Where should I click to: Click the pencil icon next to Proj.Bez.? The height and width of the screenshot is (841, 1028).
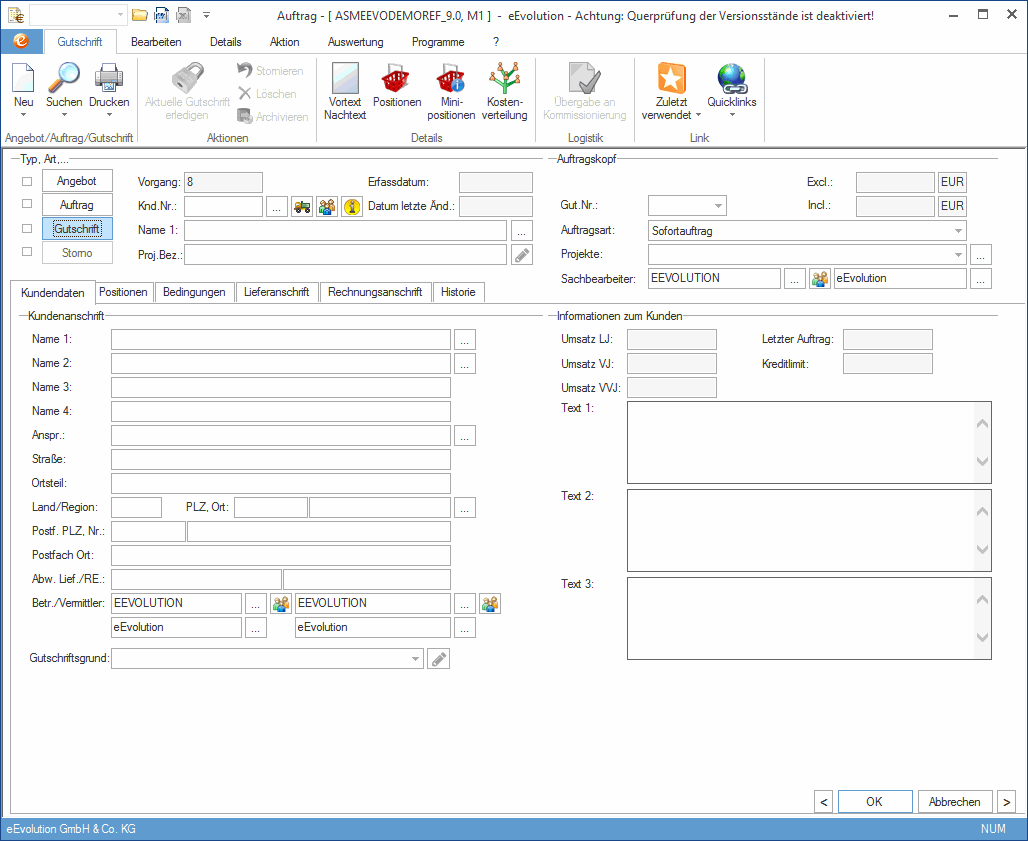pyautogui.click(x=522, y=254)
